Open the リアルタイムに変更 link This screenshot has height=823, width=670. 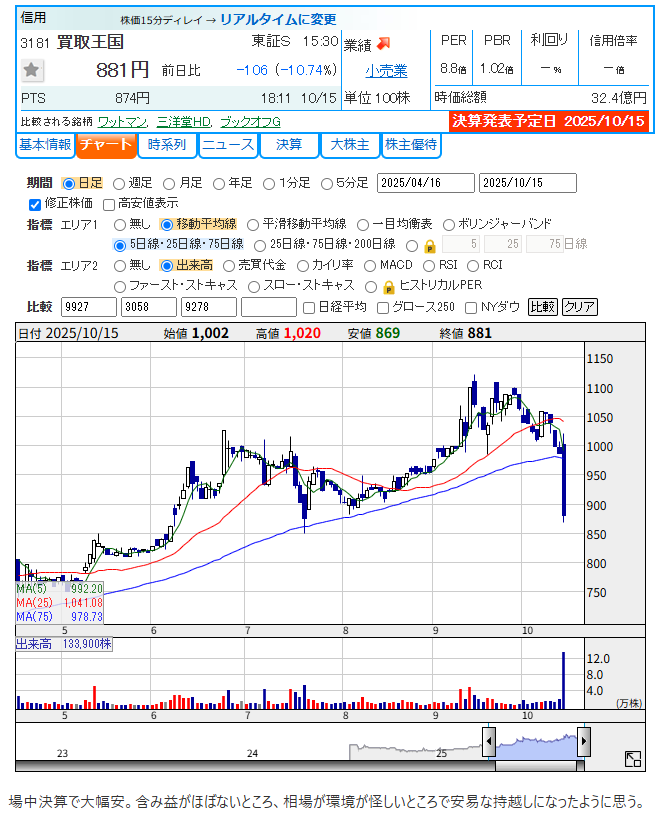pyautogui.click(x=278, y=19)
